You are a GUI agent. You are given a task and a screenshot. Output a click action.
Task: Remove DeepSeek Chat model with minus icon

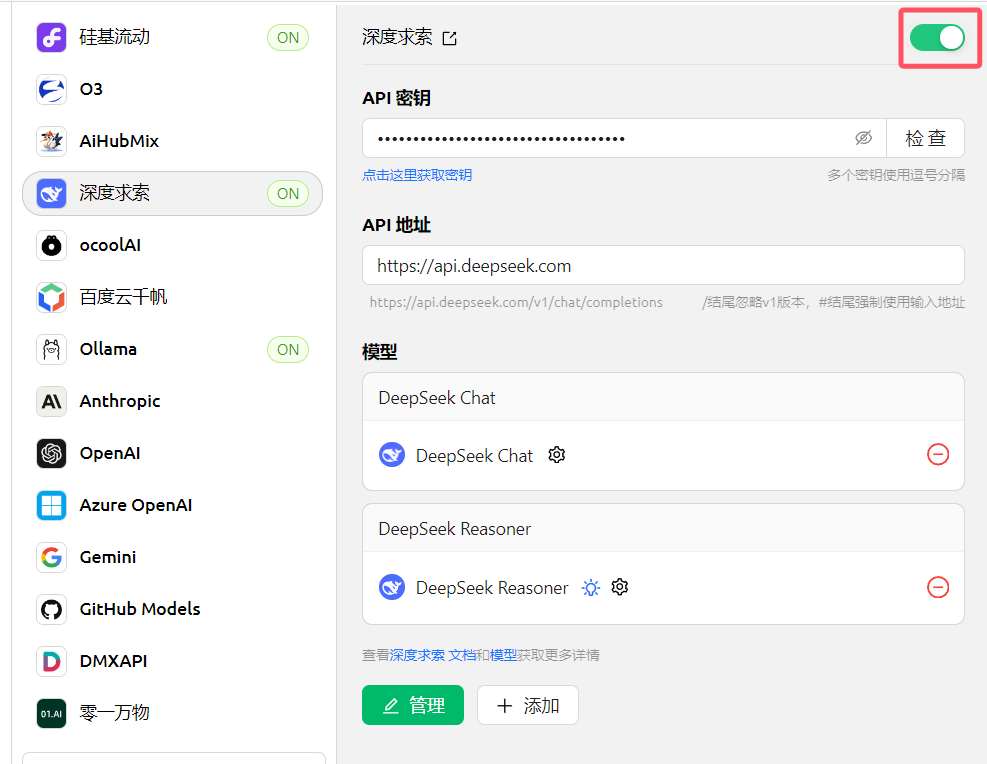938,454
